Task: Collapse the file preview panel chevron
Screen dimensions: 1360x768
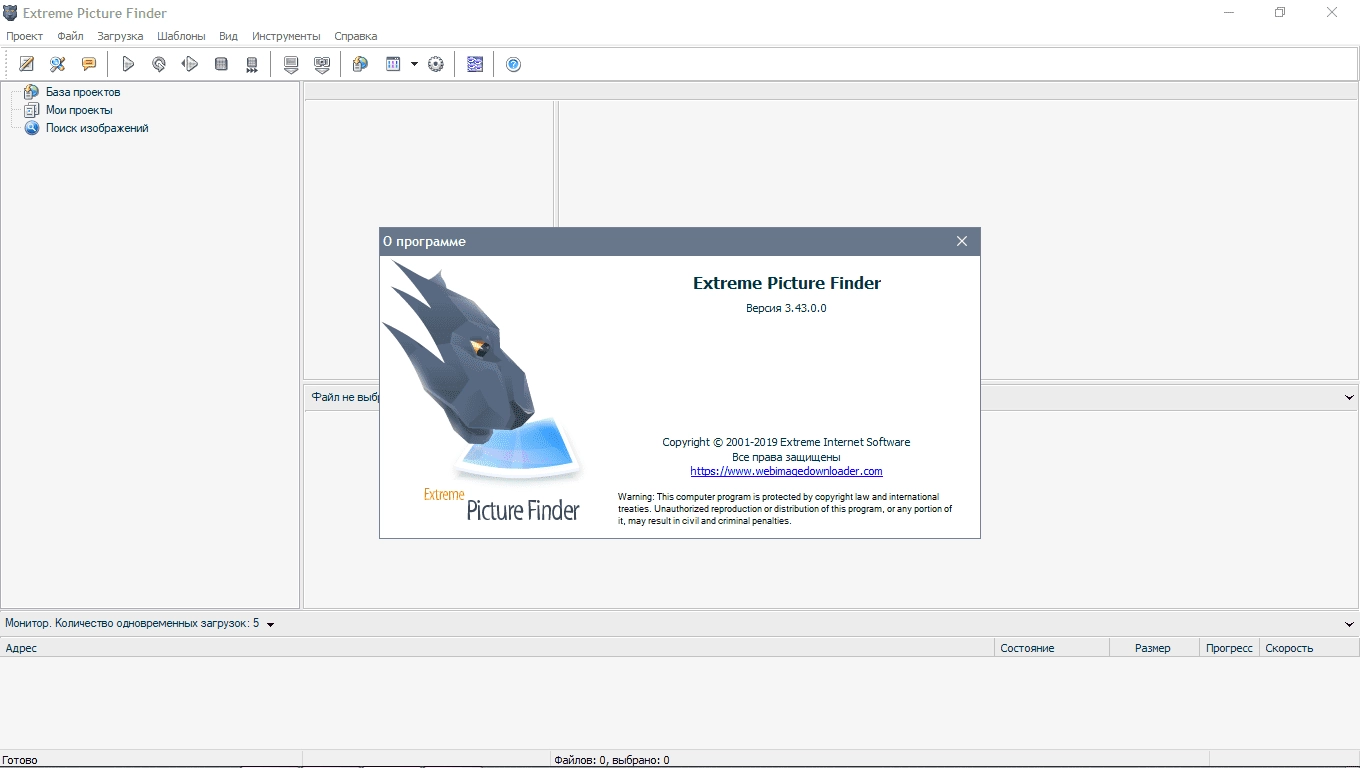Action: pos(1349,397)
